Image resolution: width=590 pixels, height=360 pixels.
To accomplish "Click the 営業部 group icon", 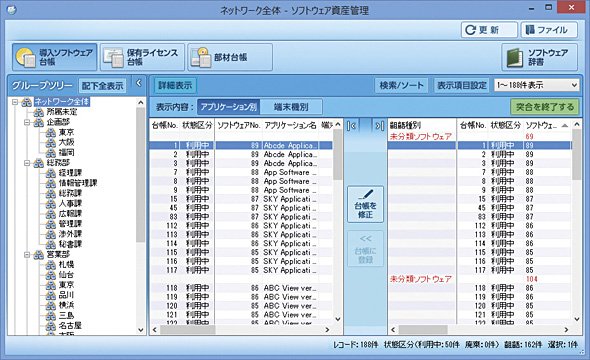I will [38, 255].
